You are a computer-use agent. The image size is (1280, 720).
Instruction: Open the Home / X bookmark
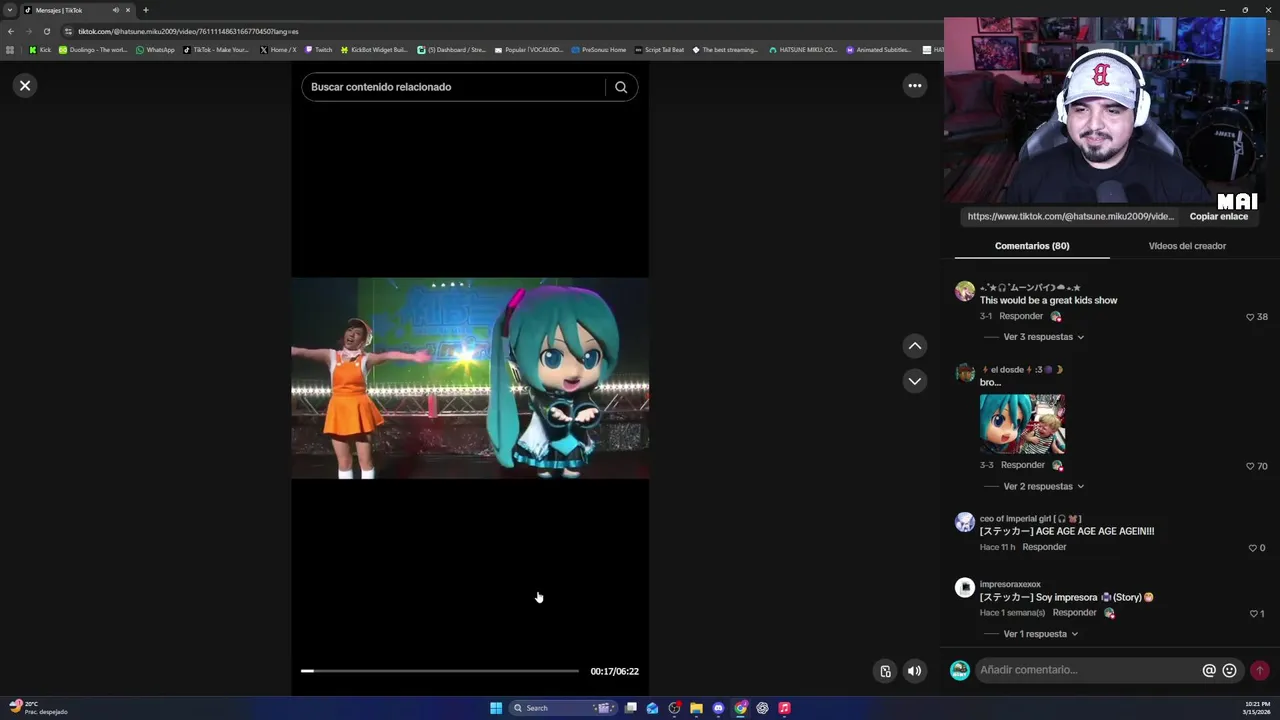pyautogui.click(x=278, y=50)
